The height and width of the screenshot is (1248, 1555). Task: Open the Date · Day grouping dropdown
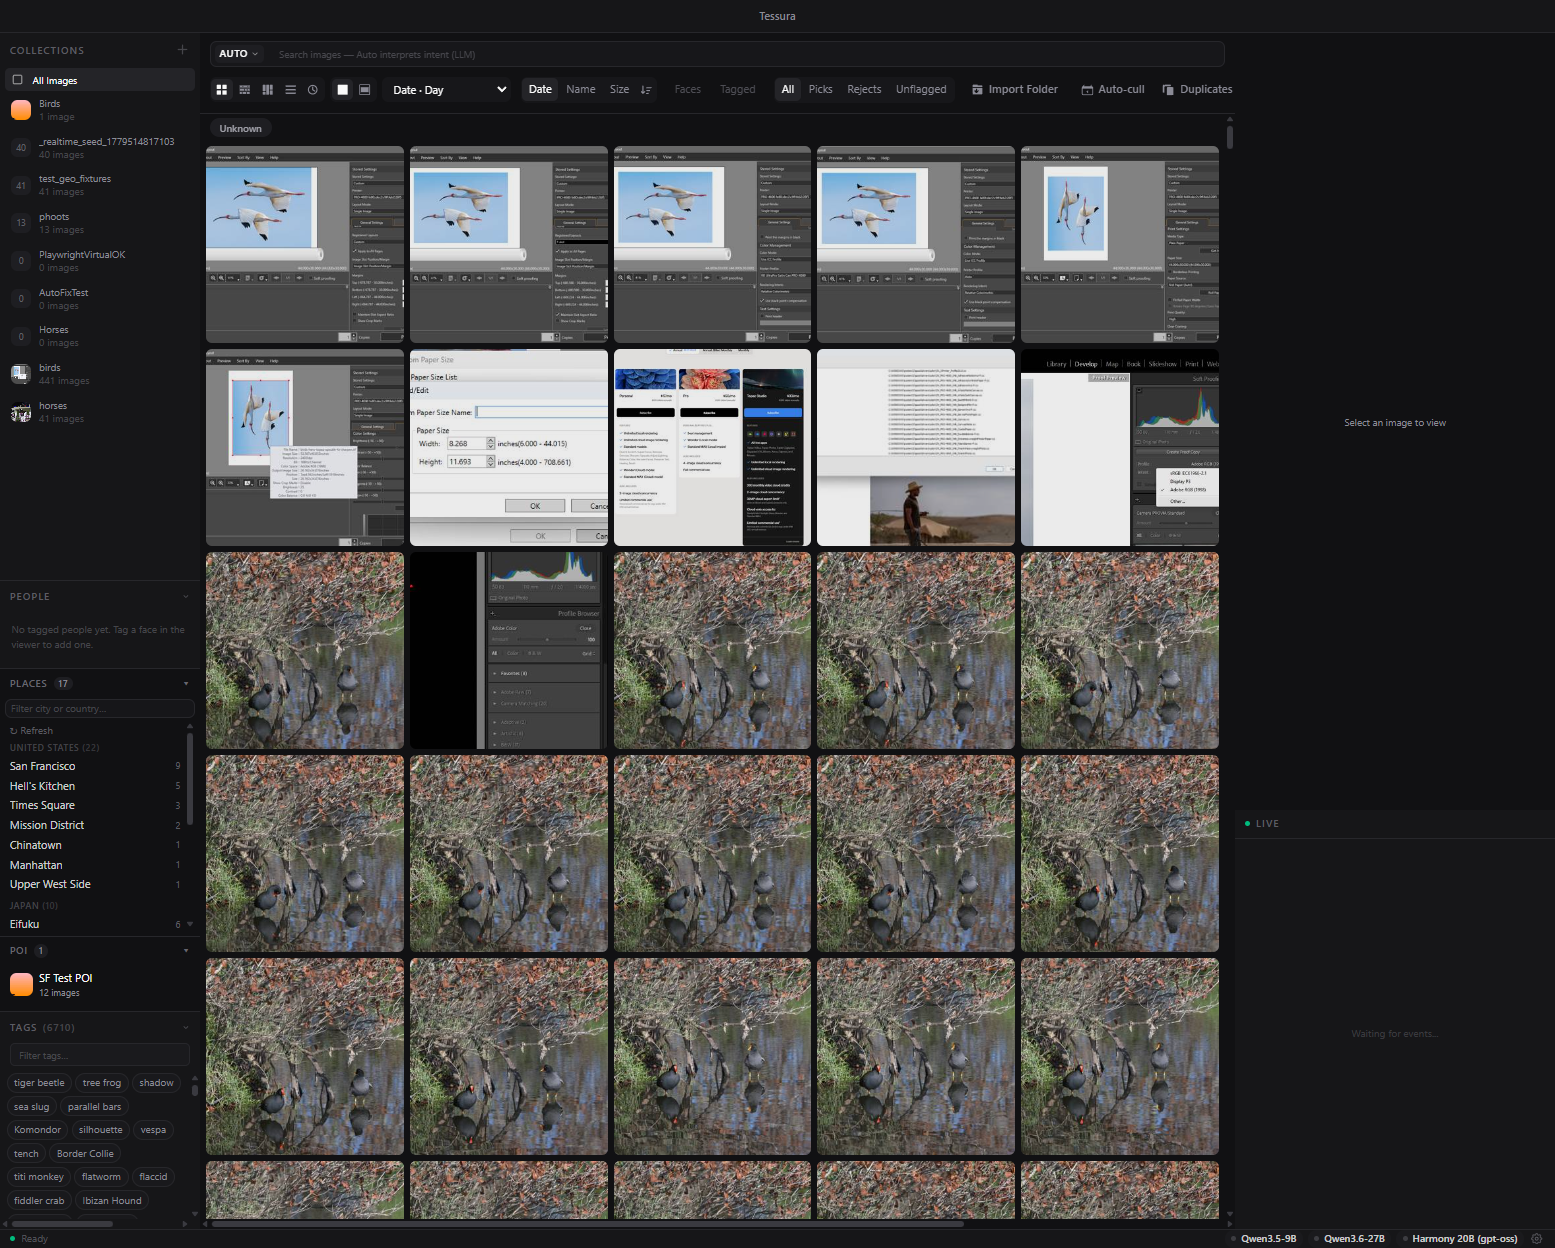[449, 90]
